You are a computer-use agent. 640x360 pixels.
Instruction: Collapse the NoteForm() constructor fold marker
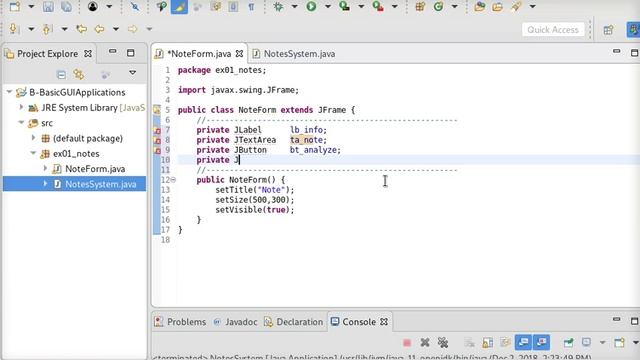click(x=173, y=180)
